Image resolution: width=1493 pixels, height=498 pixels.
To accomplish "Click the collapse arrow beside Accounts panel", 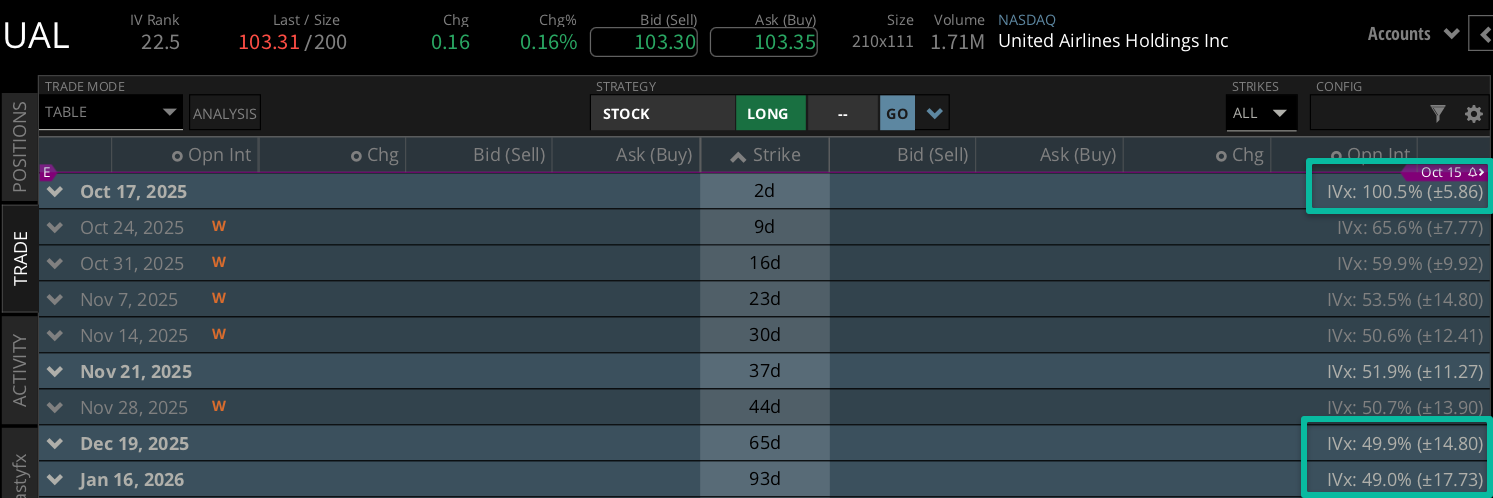I will click(x=1481, y=34).
